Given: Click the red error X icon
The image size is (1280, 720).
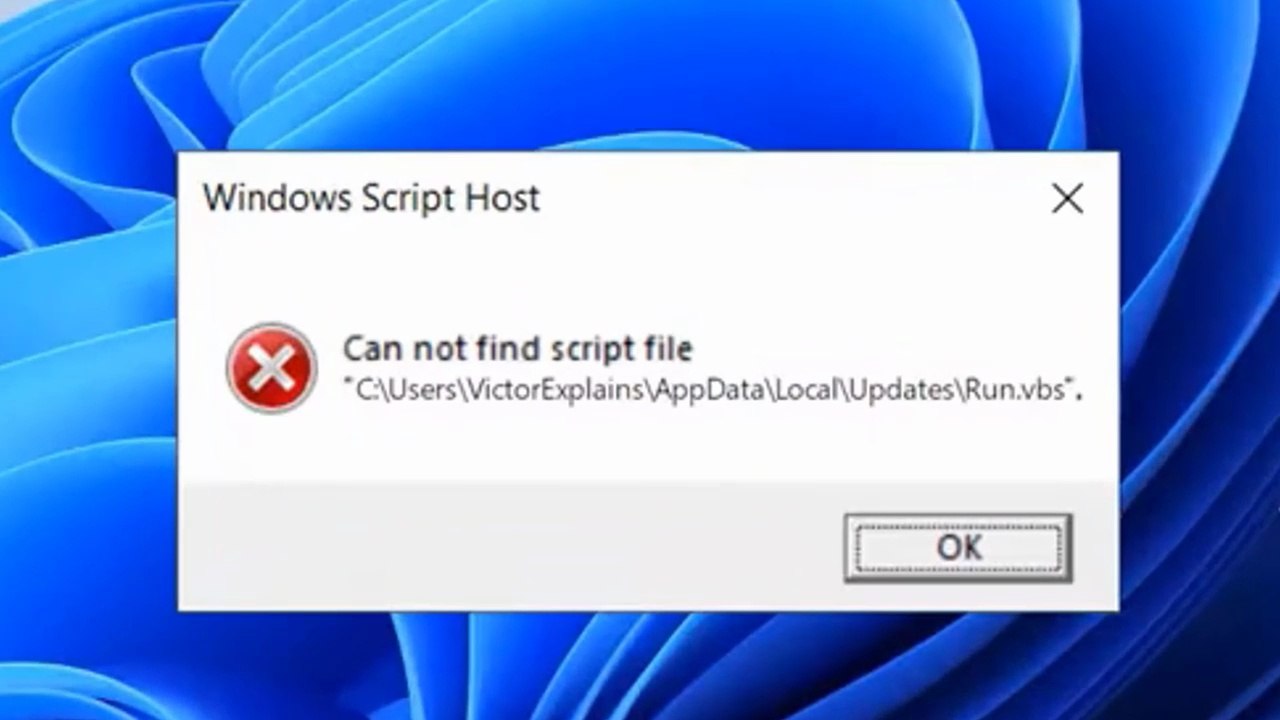Looking at the screenshot, I should tap(271, 367).
